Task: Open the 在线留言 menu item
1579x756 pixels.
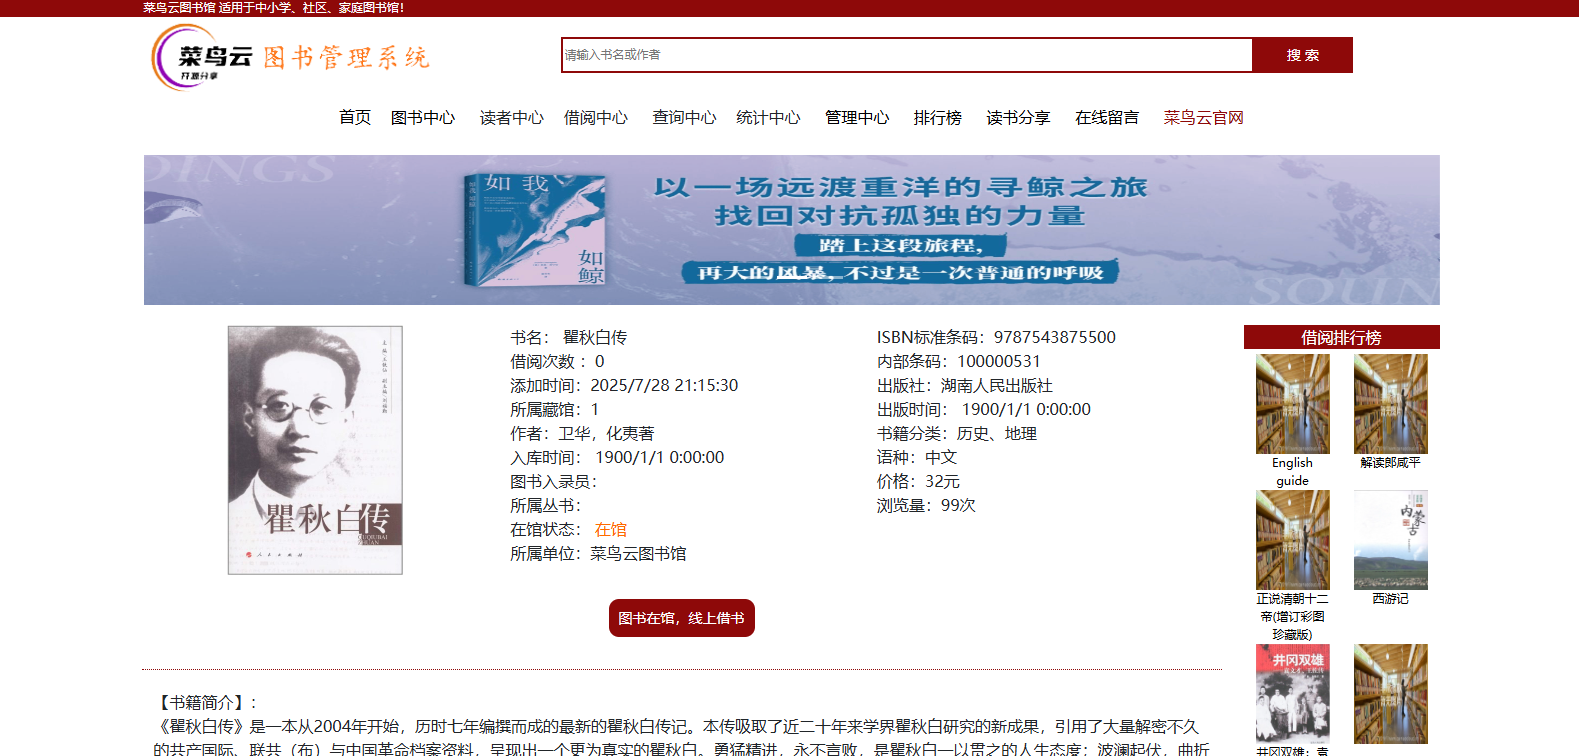Action: 1107,118
